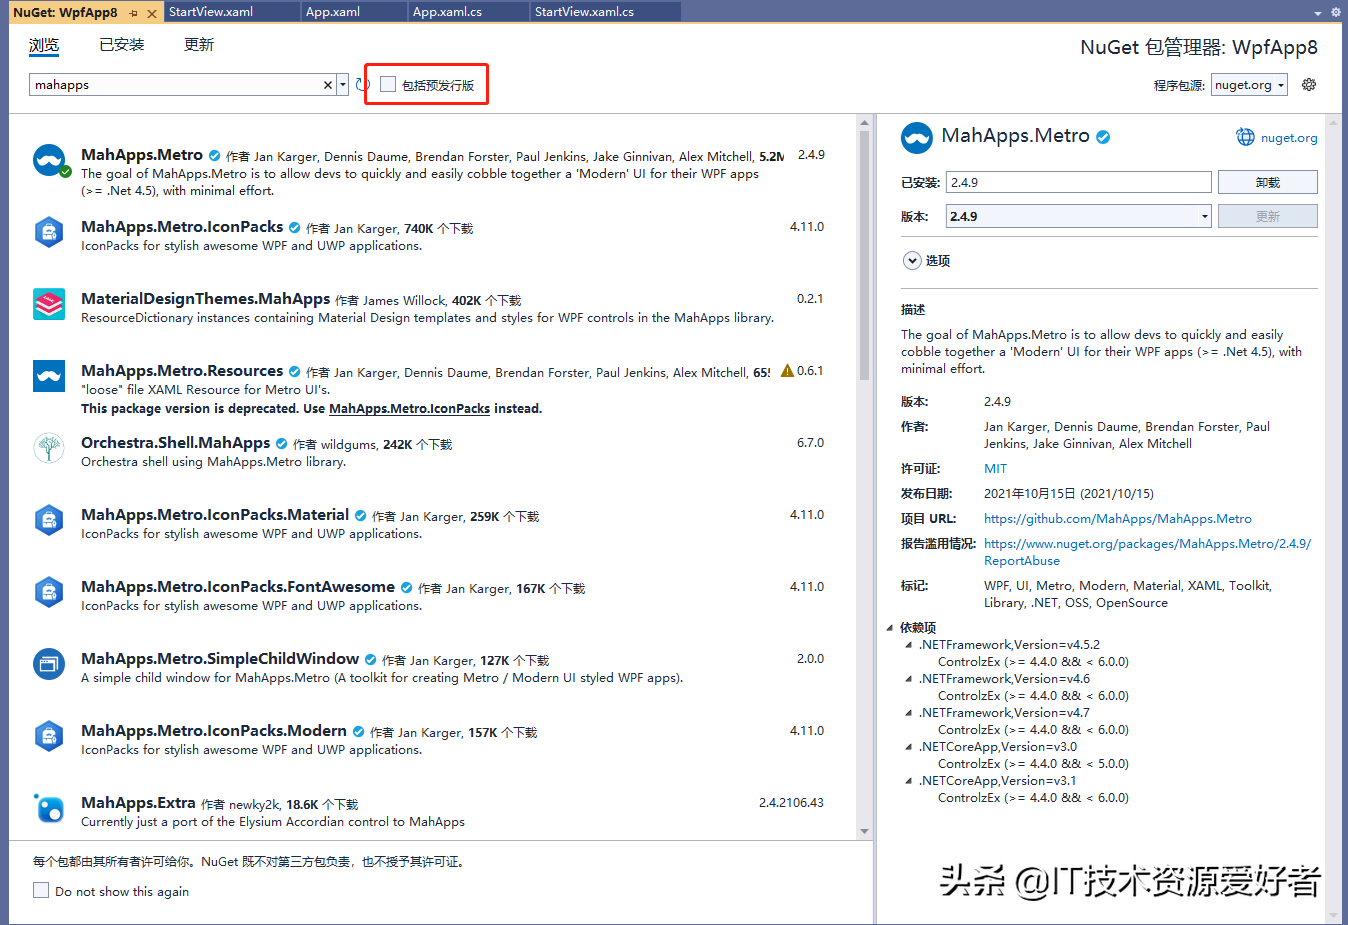Open tab overflow dropdown at top right
Viewport: 1348px width, 925px height.
(1318, 13)
